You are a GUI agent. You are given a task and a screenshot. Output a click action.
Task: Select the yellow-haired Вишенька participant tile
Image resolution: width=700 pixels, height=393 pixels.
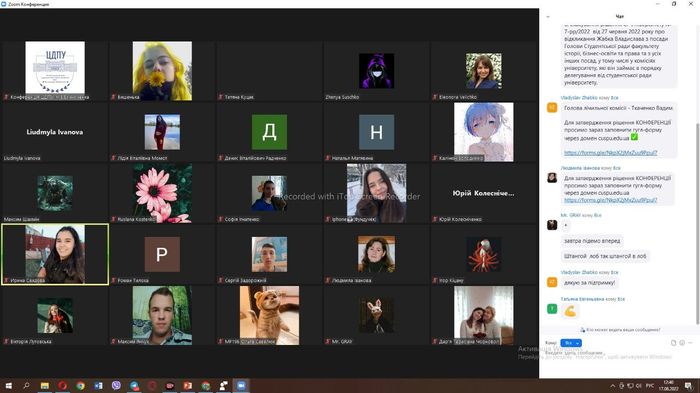point(162,71)
